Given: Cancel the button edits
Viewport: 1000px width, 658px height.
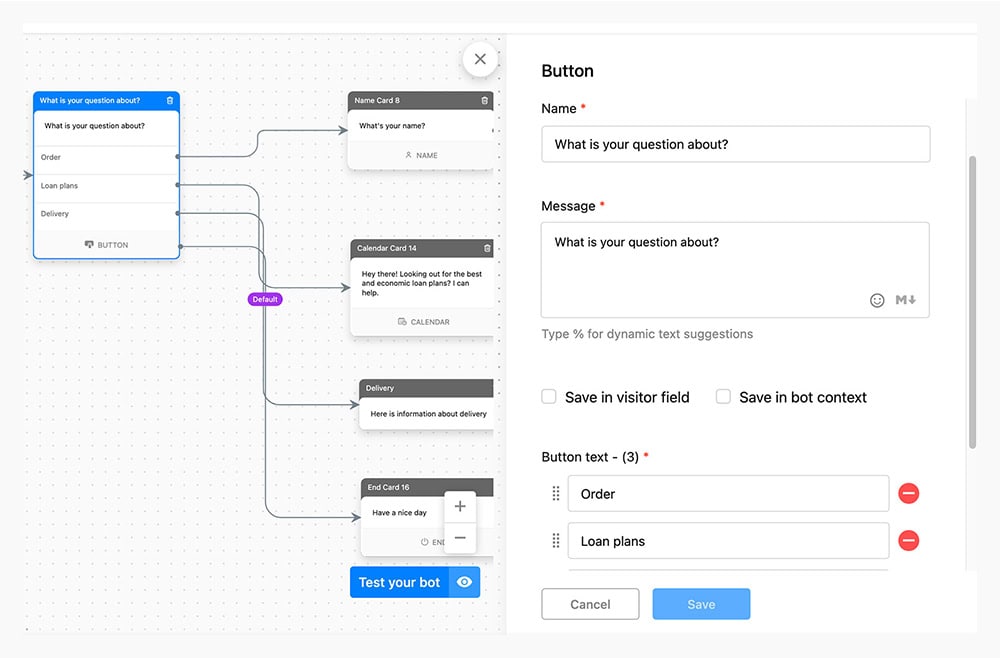Looking at the screenshot, I should point(590,604).
